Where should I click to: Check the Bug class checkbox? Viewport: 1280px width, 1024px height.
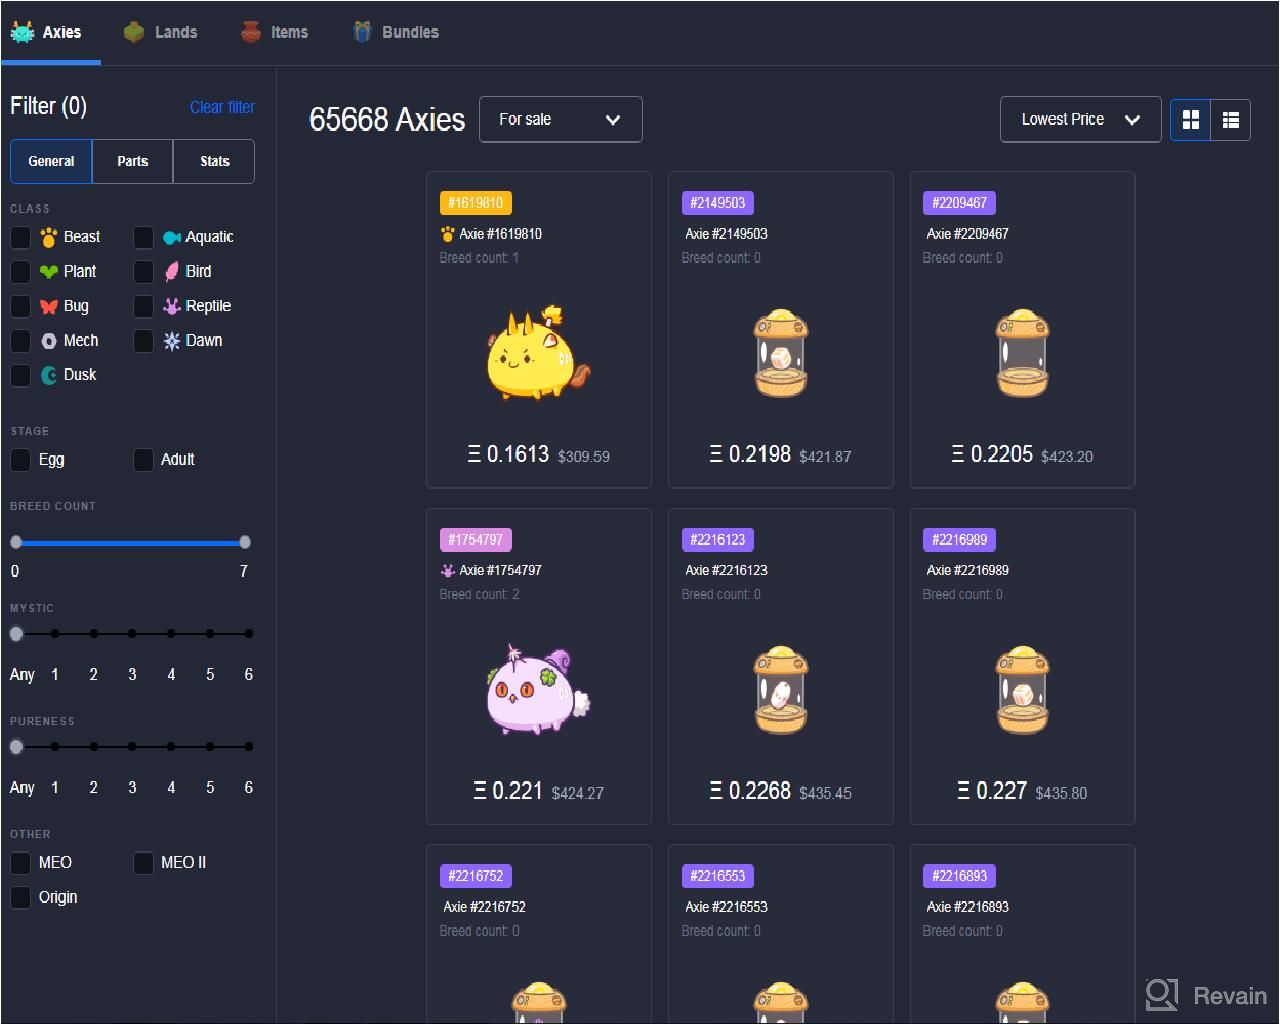[20, 306]
